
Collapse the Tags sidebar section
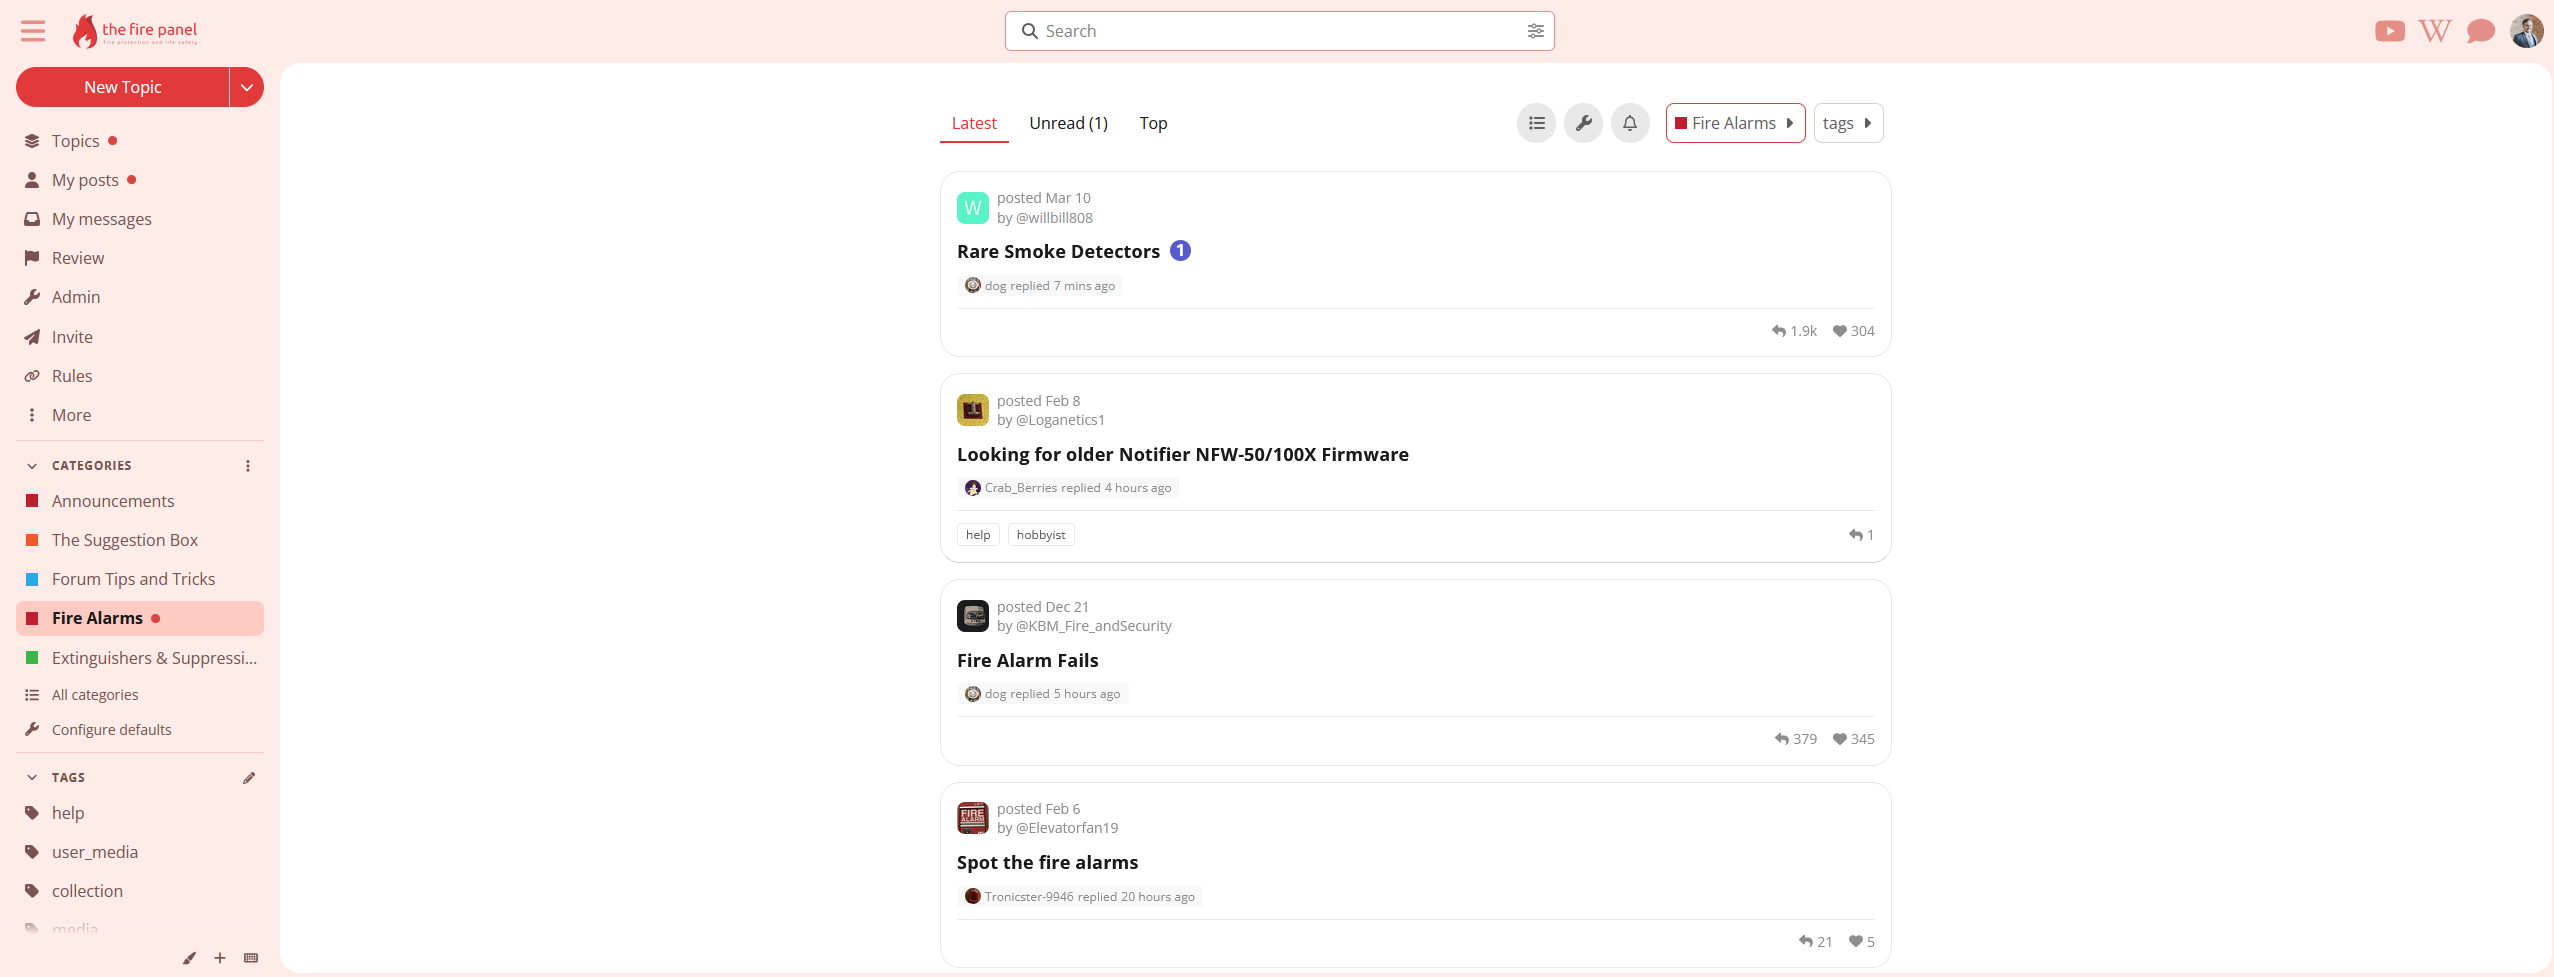pos(32,778)
